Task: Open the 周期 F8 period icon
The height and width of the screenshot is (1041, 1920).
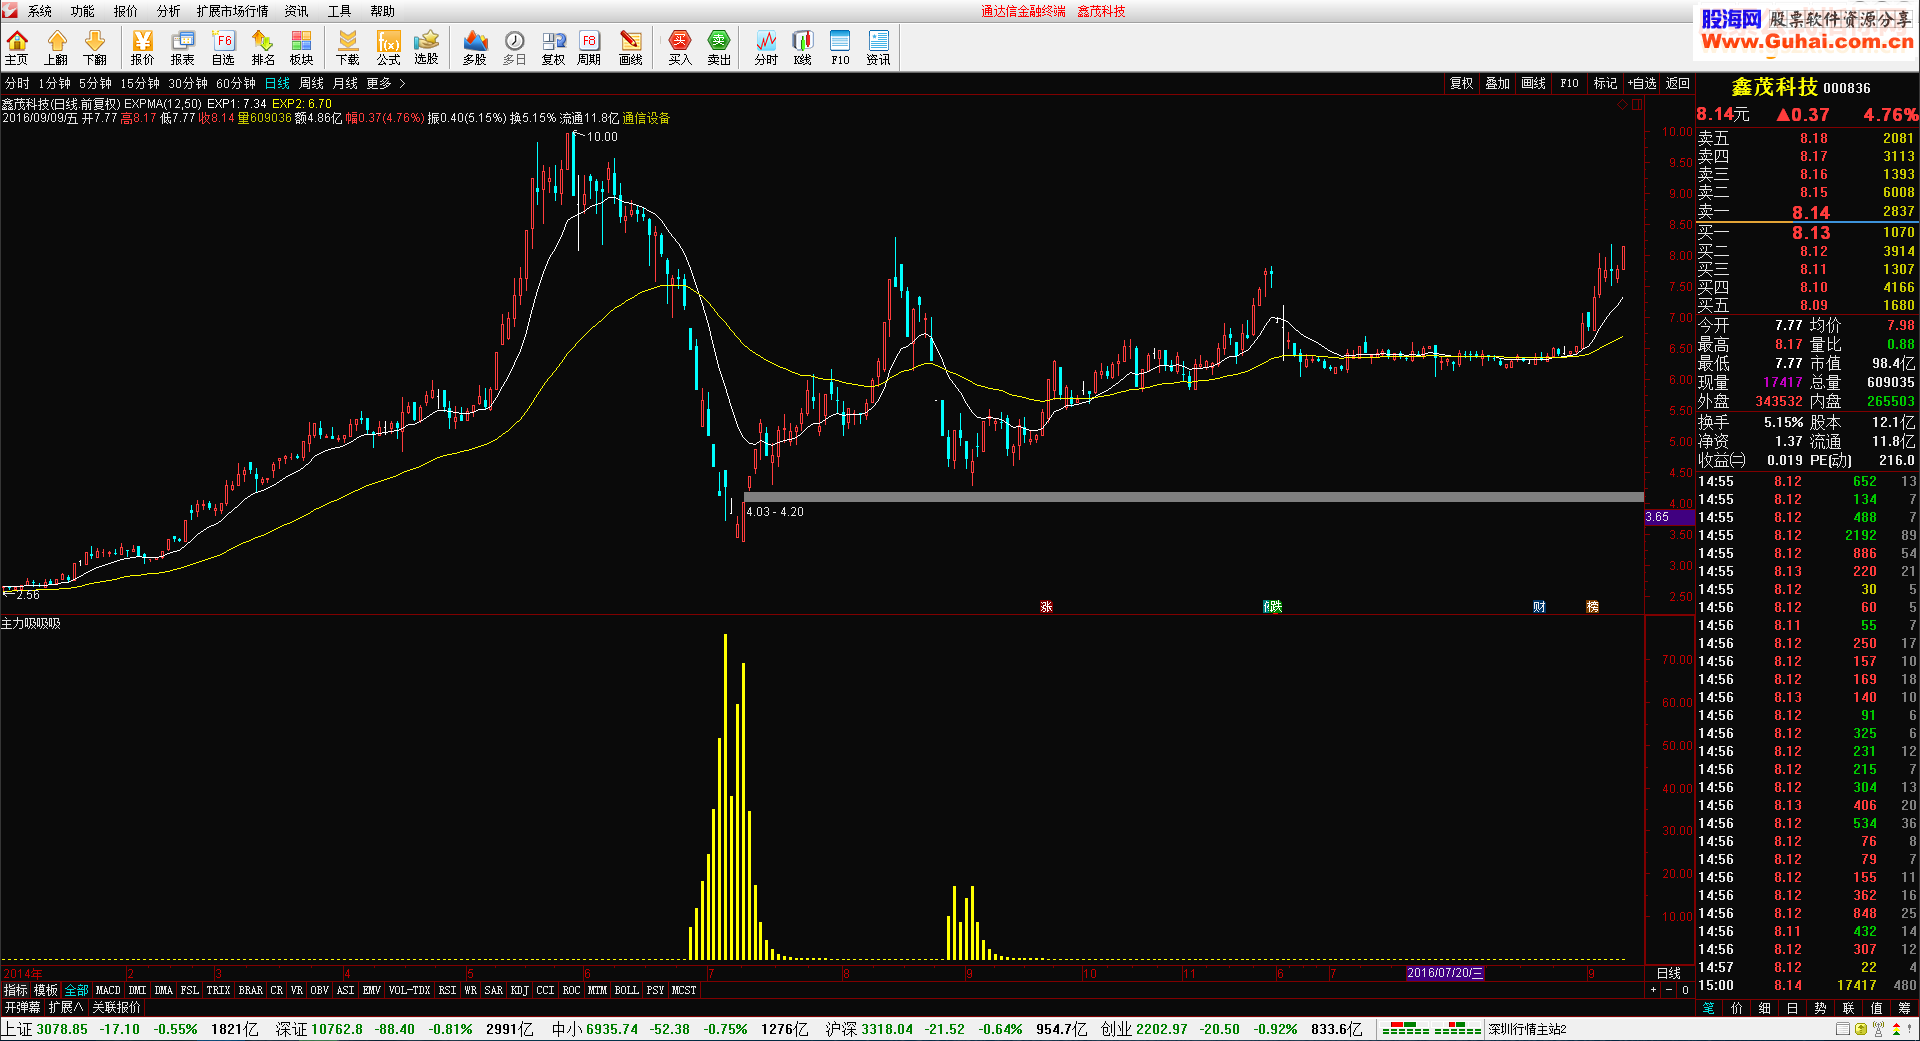Action: (589, 47)
